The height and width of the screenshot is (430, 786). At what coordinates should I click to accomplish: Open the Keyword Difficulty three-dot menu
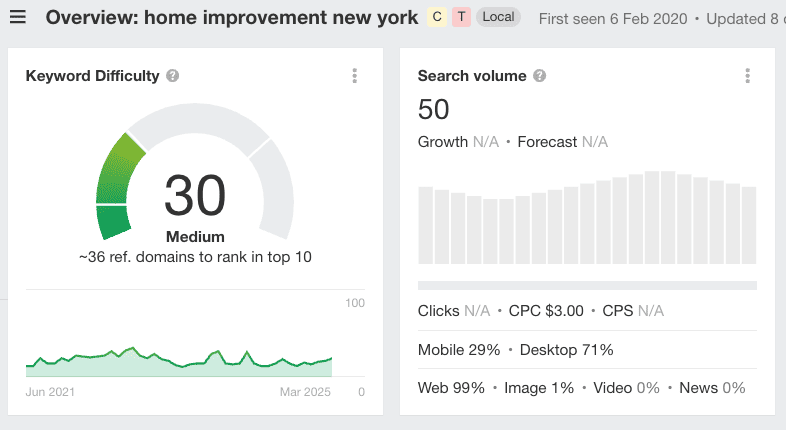355,76
